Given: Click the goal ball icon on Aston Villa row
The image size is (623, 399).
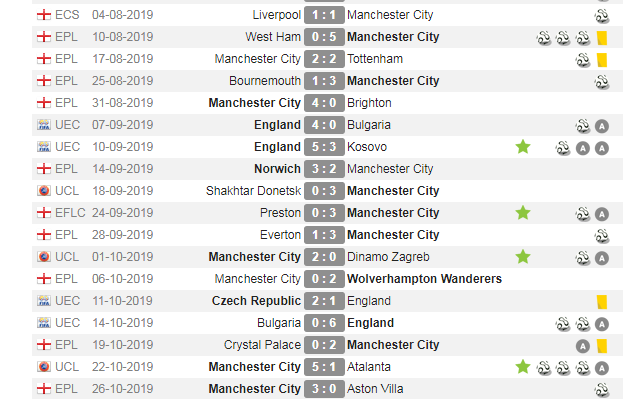Looking at the screenshot, I should tap(602, 390).
